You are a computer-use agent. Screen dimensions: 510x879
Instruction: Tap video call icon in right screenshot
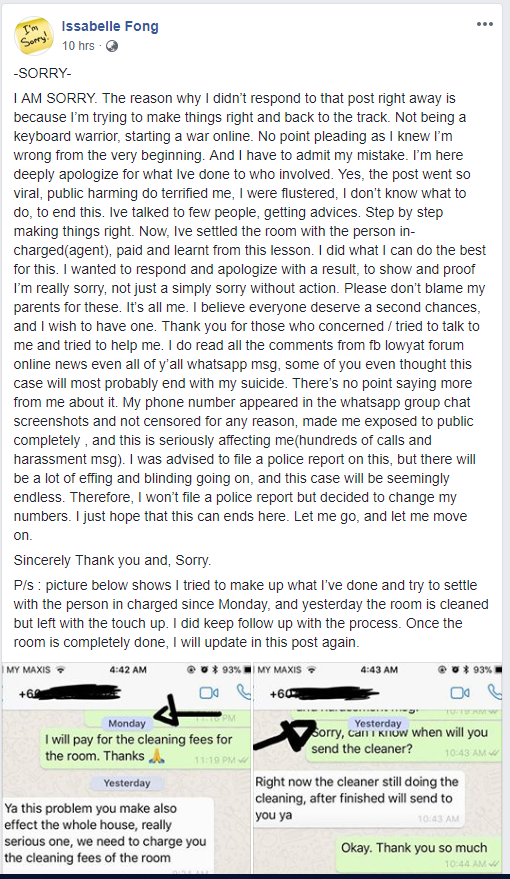460,693
